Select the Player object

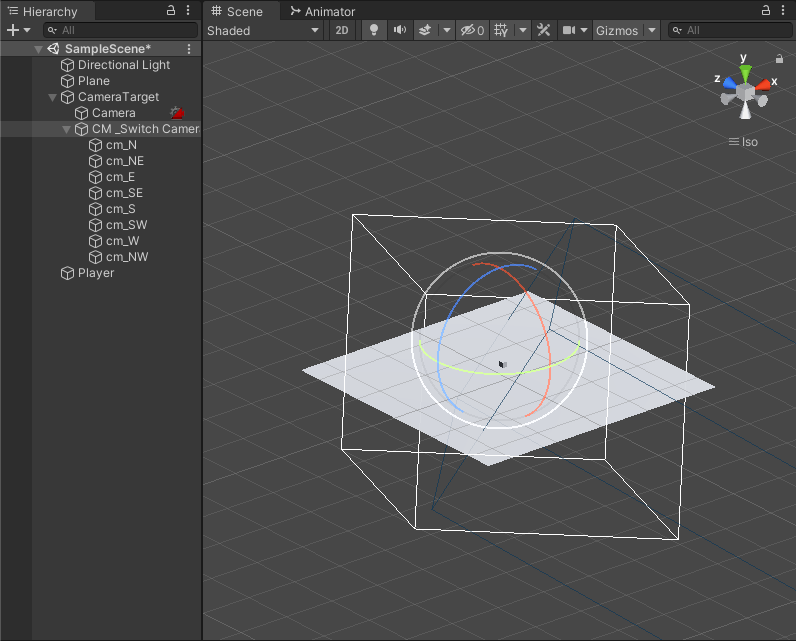pos(95,273)
